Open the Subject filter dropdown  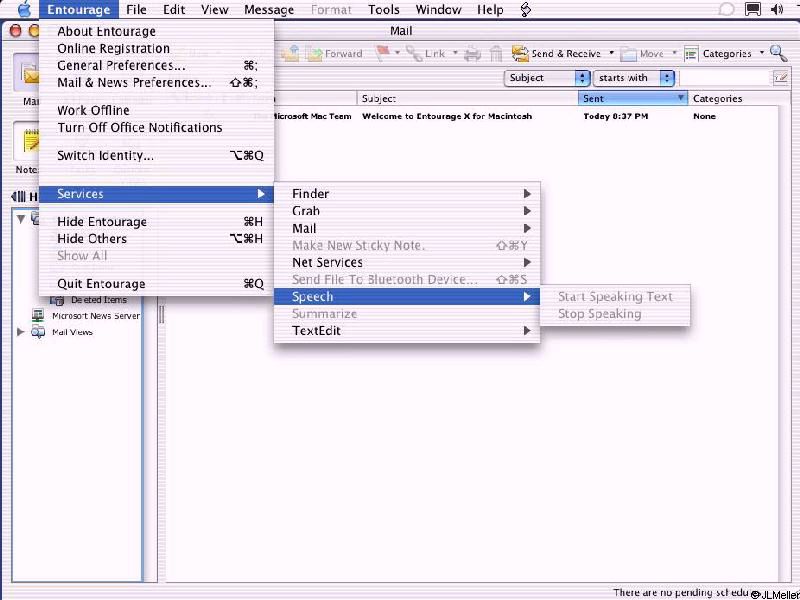point(546,78)
